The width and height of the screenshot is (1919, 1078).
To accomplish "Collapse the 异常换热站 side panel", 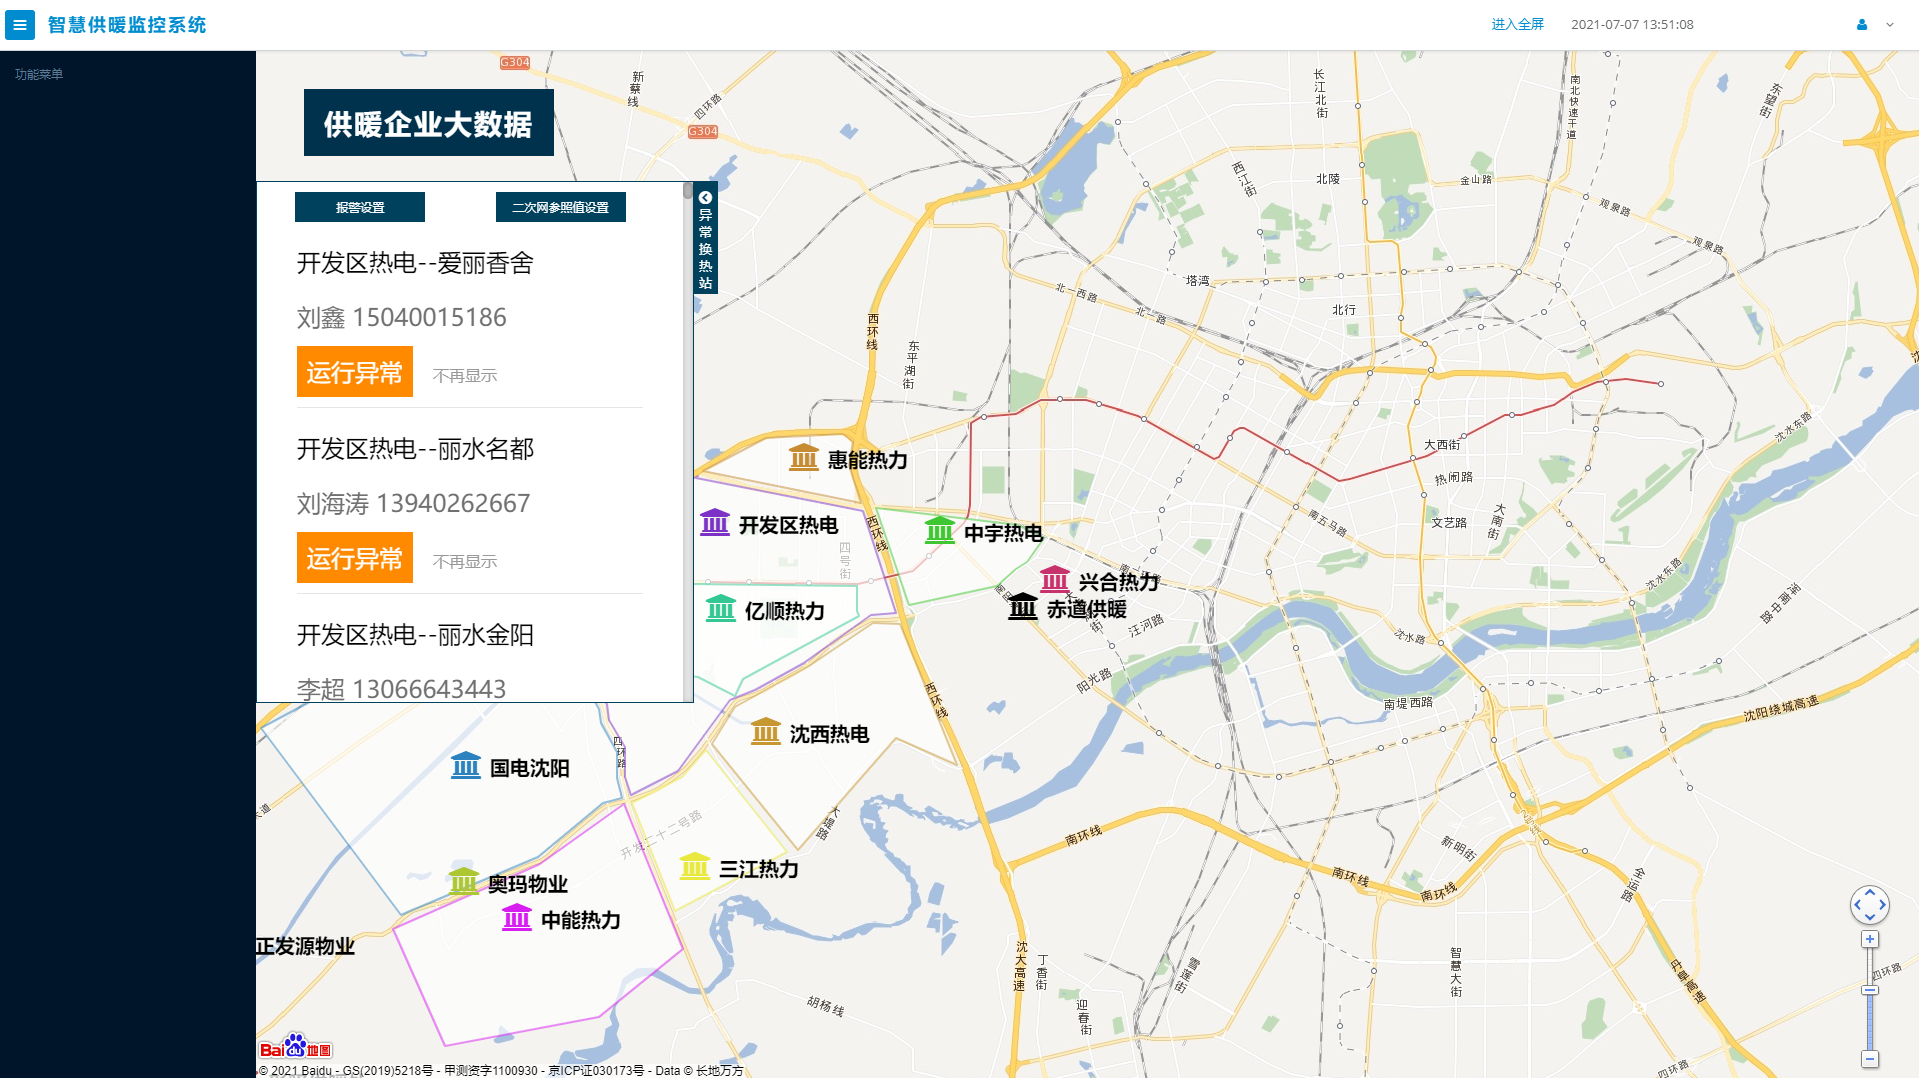I will (x=705, y=198).
